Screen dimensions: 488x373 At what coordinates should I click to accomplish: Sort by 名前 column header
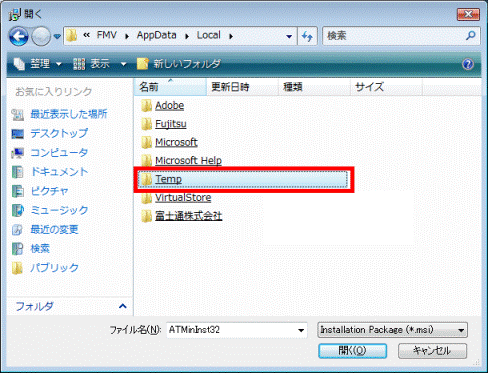170,87
